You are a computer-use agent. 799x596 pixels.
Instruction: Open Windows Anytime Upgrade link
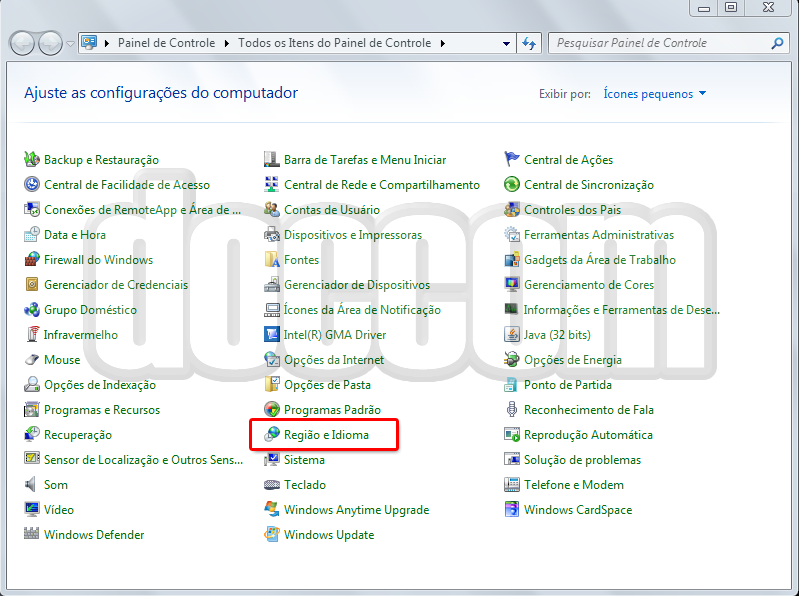coord(356,509)
